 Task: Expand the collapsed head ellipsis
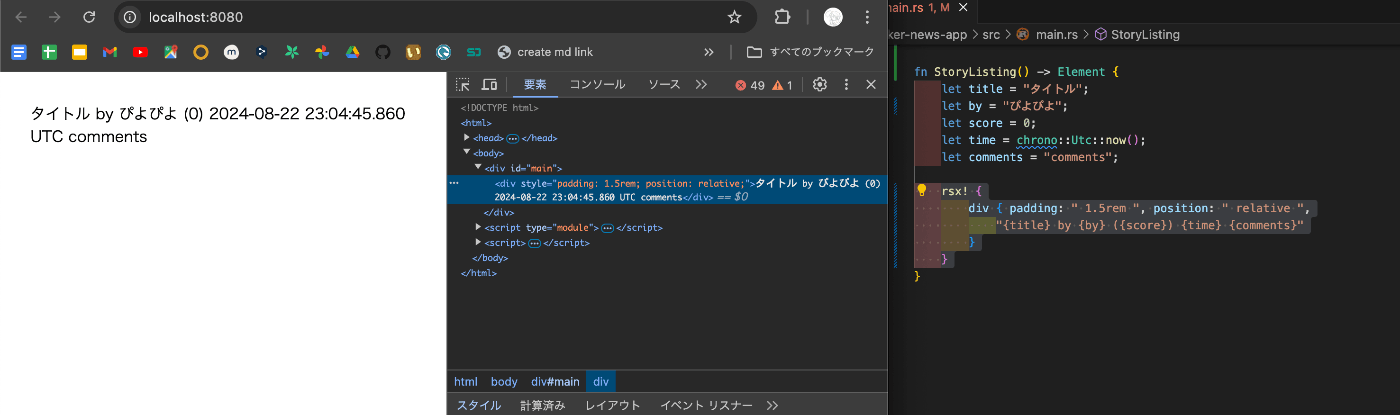coord(513,138)
